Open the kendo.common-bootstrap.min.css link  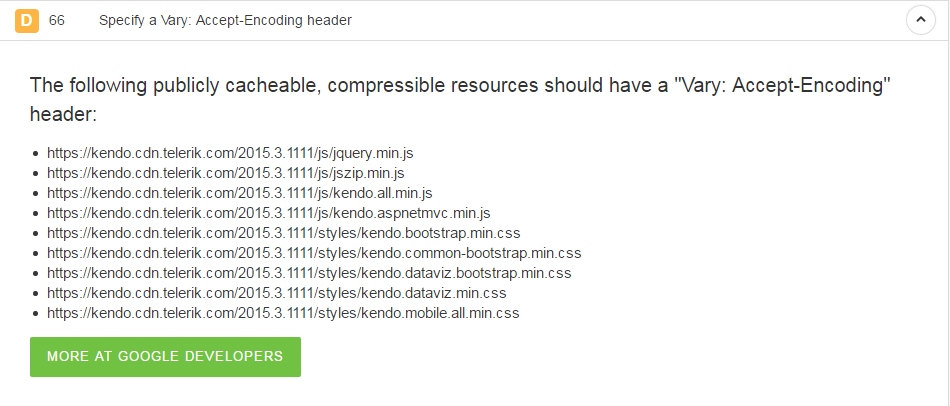[314, 253]
